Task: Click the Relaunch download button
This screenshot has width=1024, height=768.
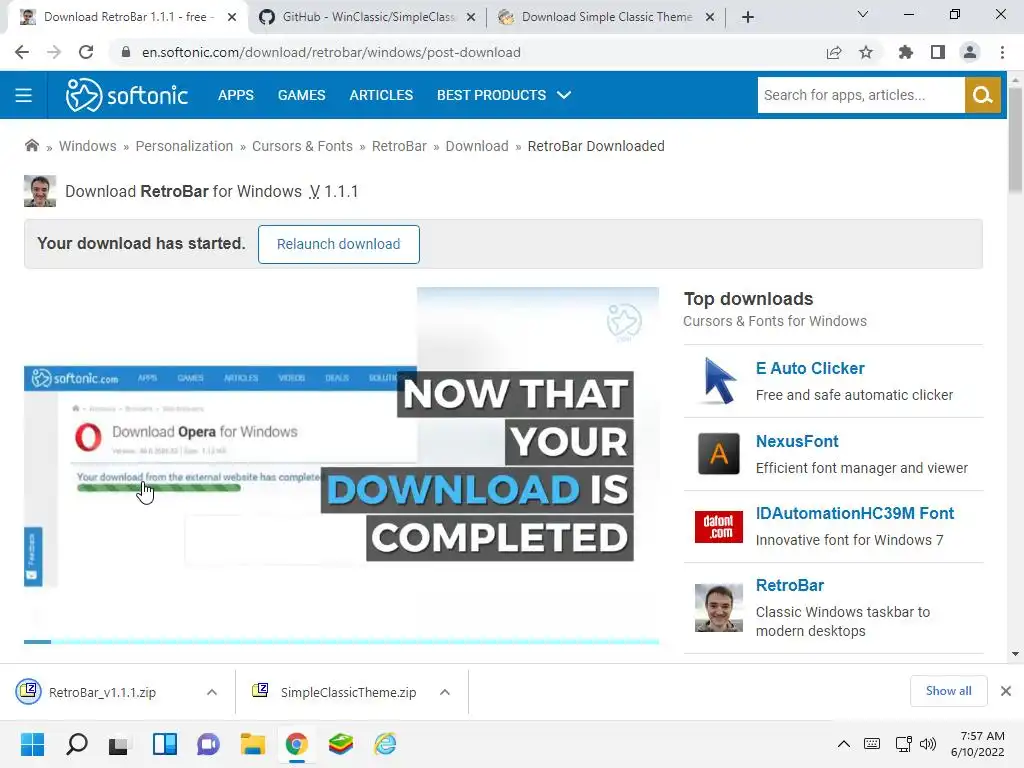Action: click(338, 244)
